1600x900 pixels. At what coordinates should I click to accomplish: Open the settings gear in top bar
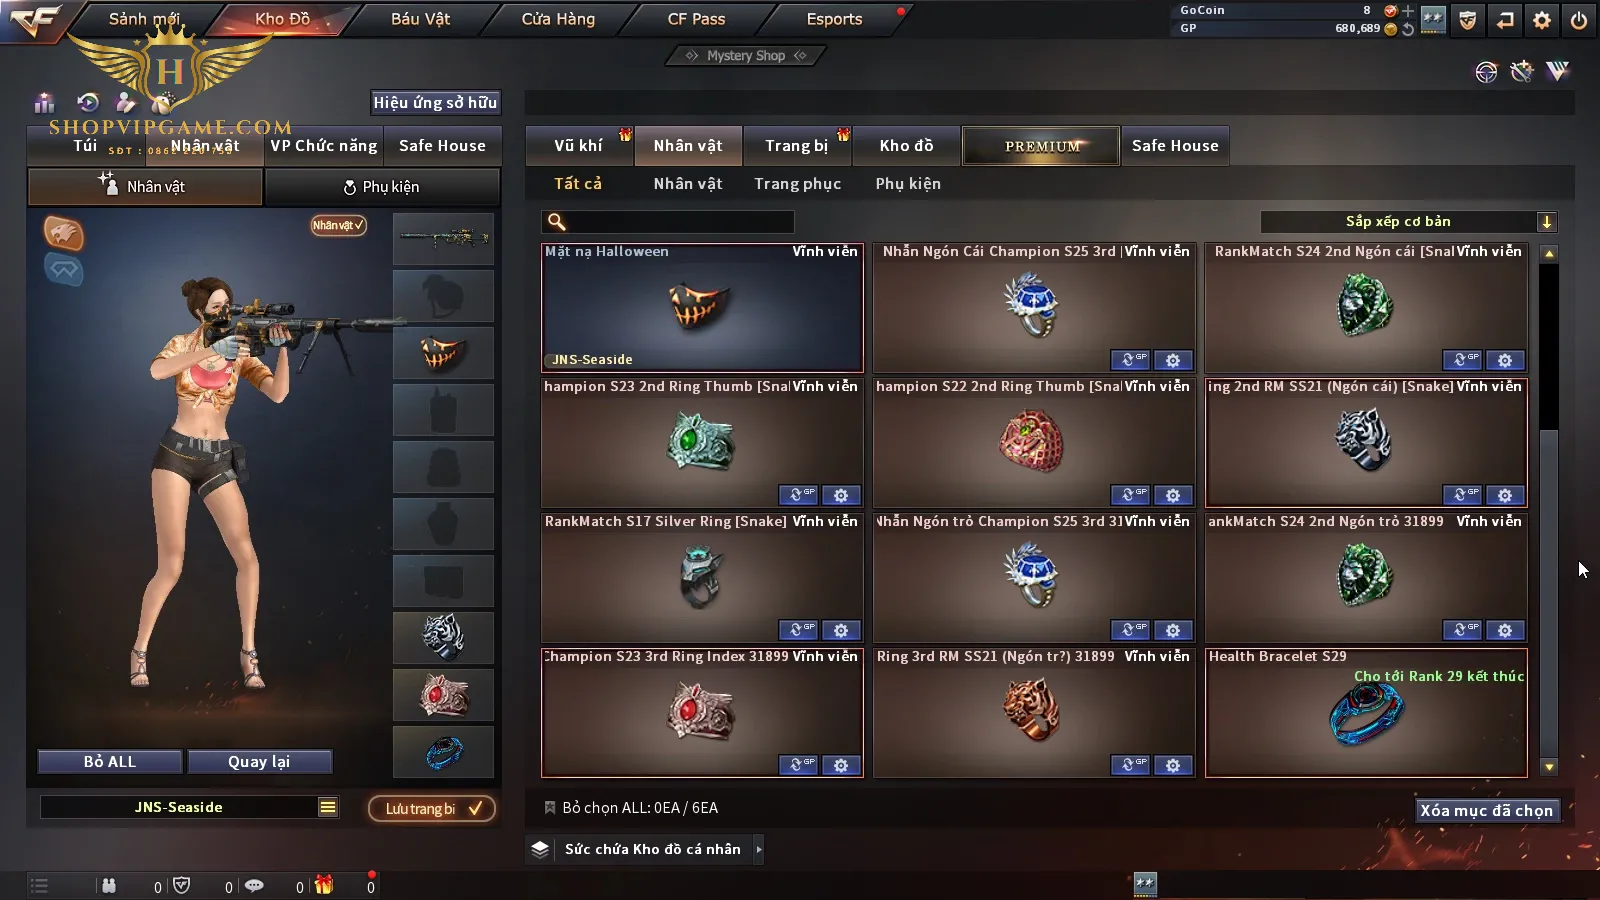(x=1541, y=20)
